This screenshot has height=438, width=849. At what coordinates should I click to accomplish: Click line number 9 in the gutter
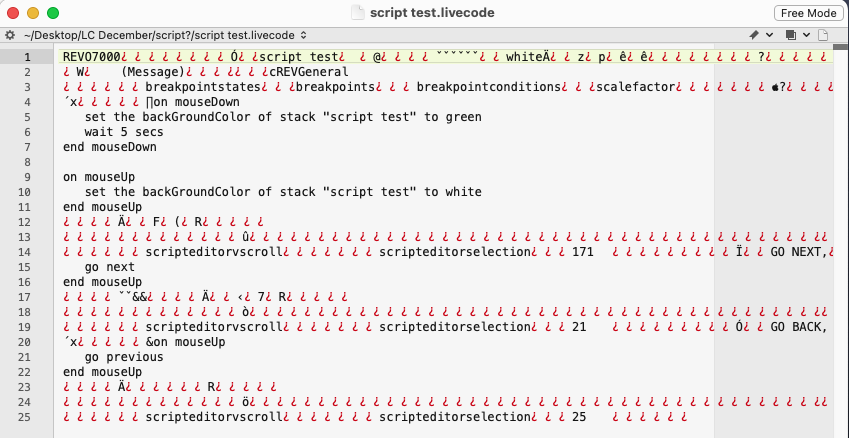[x=29, y=177]
